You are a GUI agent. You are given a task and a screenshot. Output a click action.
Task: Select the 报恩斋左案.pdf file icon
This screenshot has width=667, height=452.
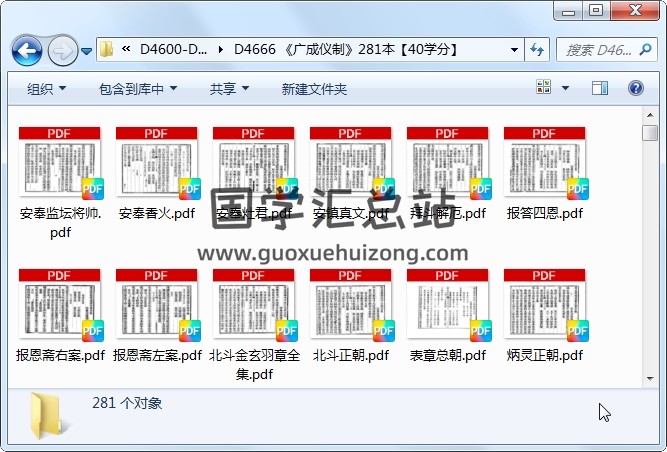coord(157,305)
